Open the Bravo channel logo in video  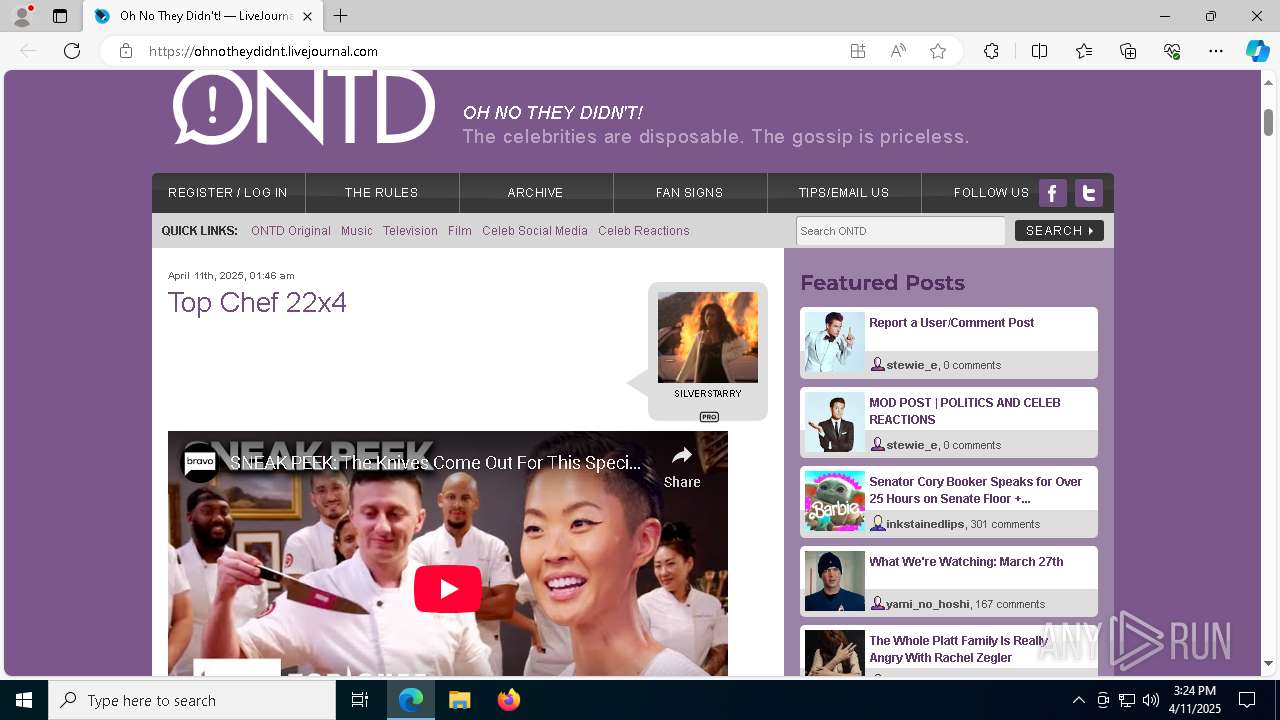[x=200, y=463]
